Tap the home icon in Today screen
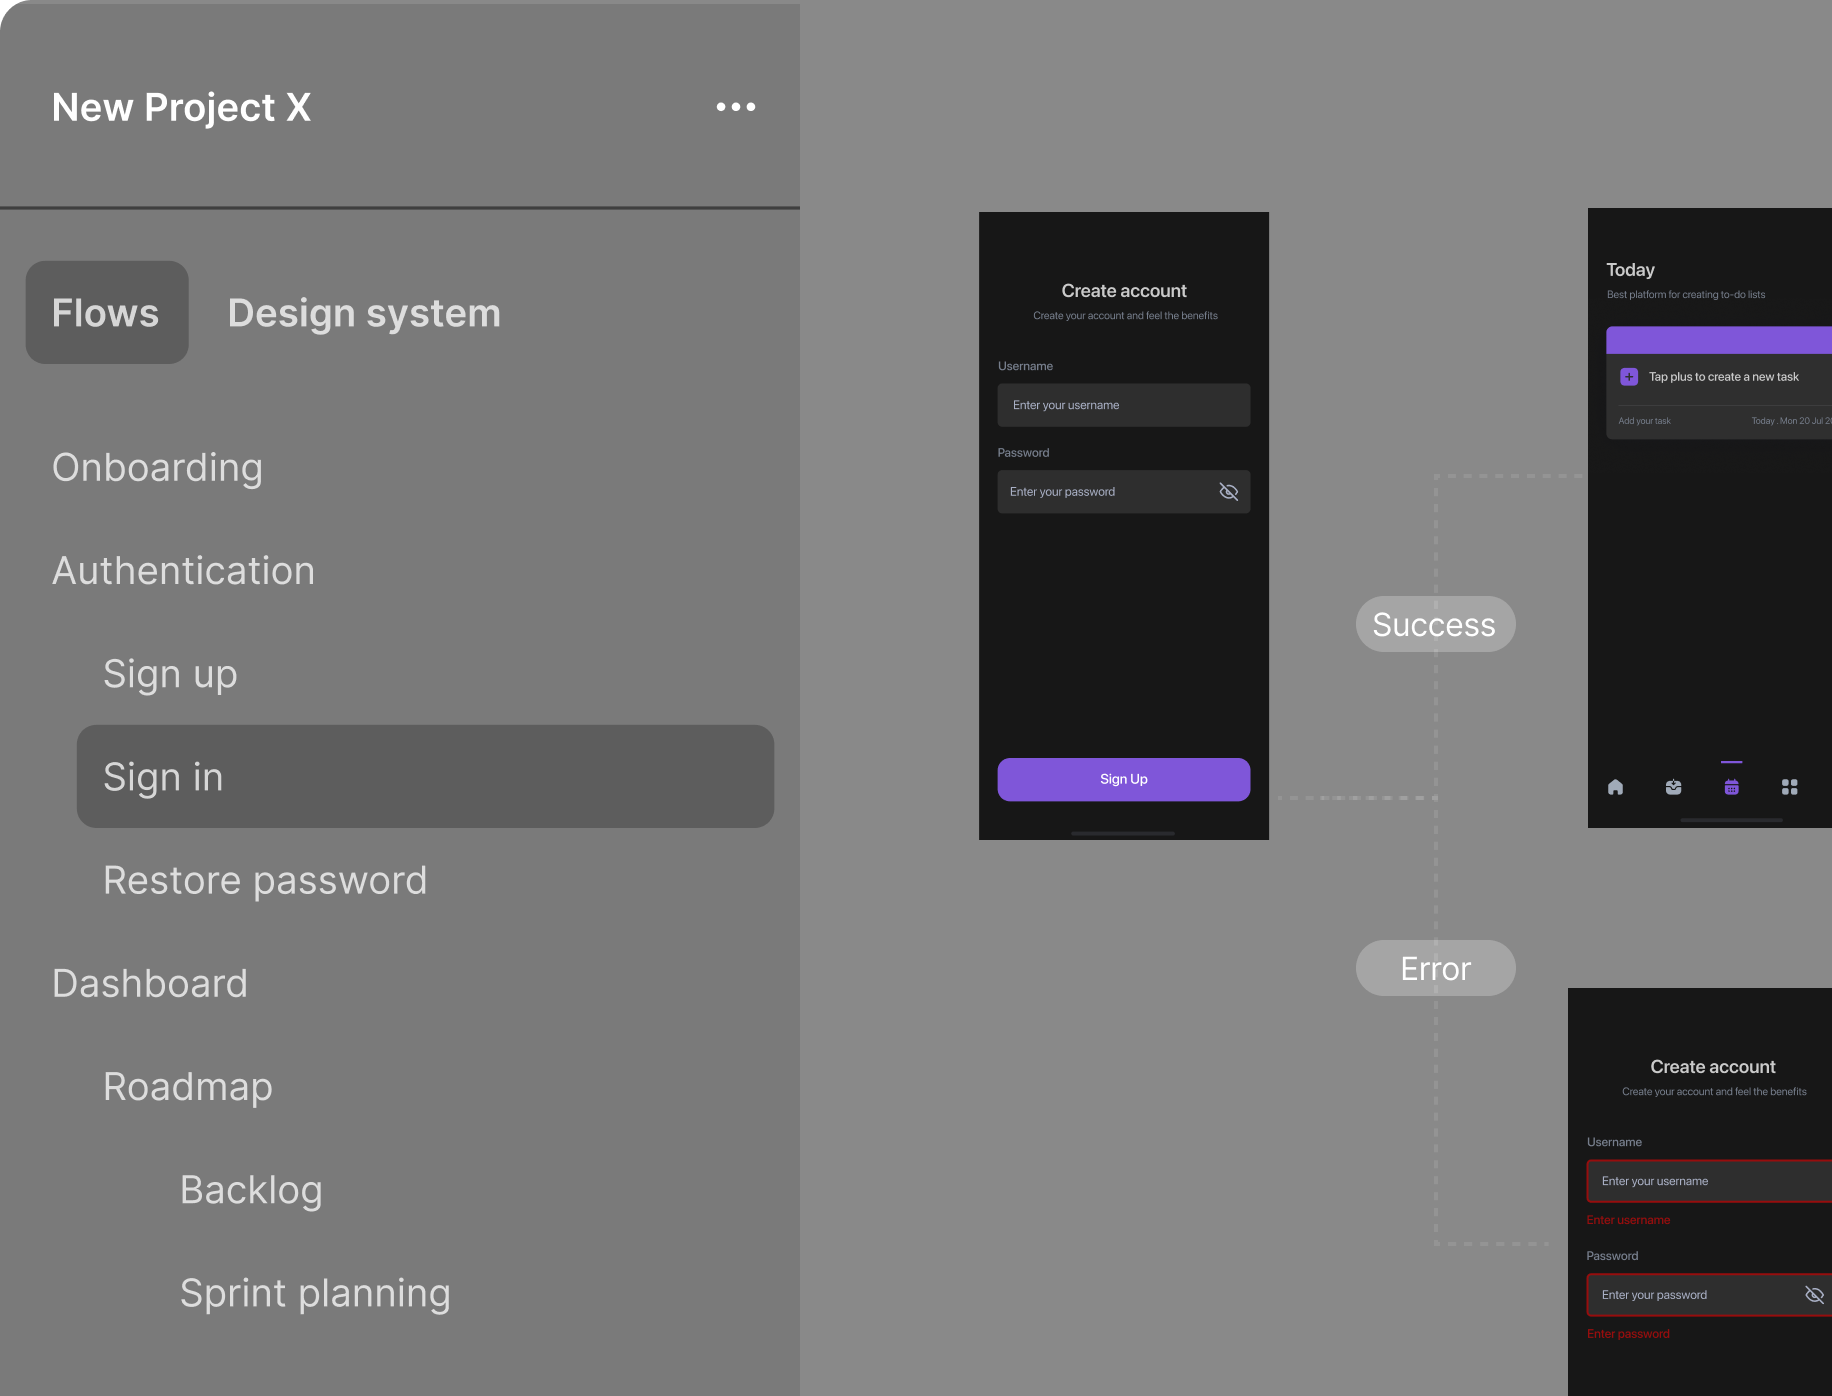Image resolution: width=1832 pixels, height=1396 pixels. tap(1615, 787)
